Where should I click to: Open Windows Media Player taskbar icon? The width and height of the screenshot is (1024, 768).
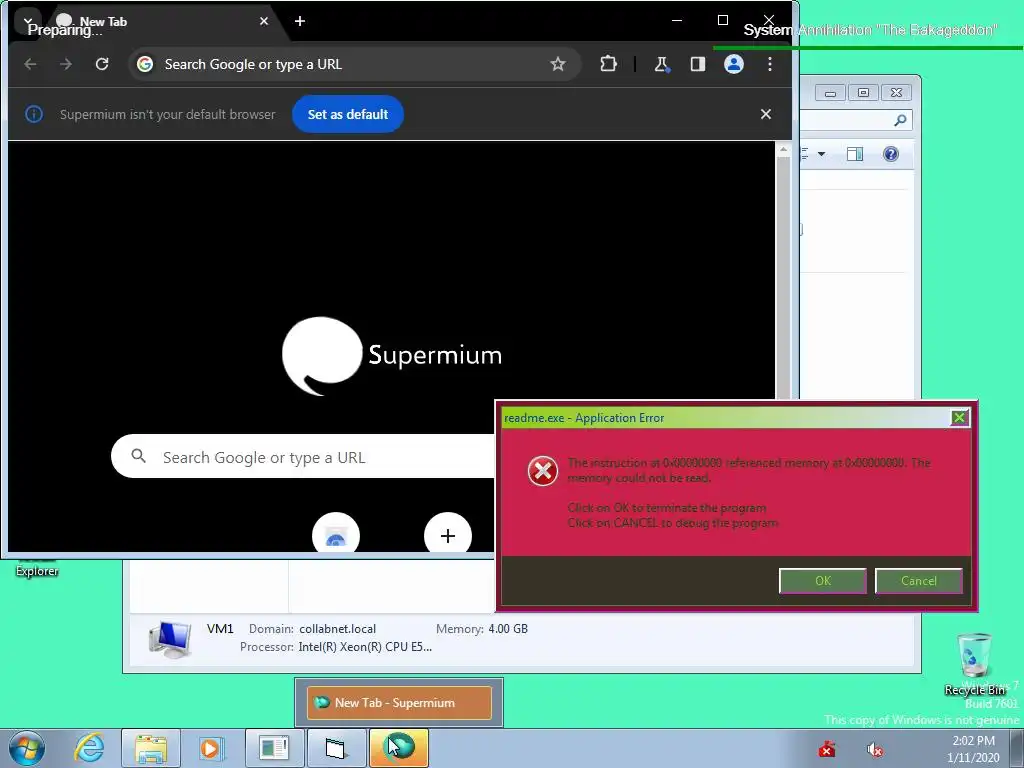click(210, 748)
